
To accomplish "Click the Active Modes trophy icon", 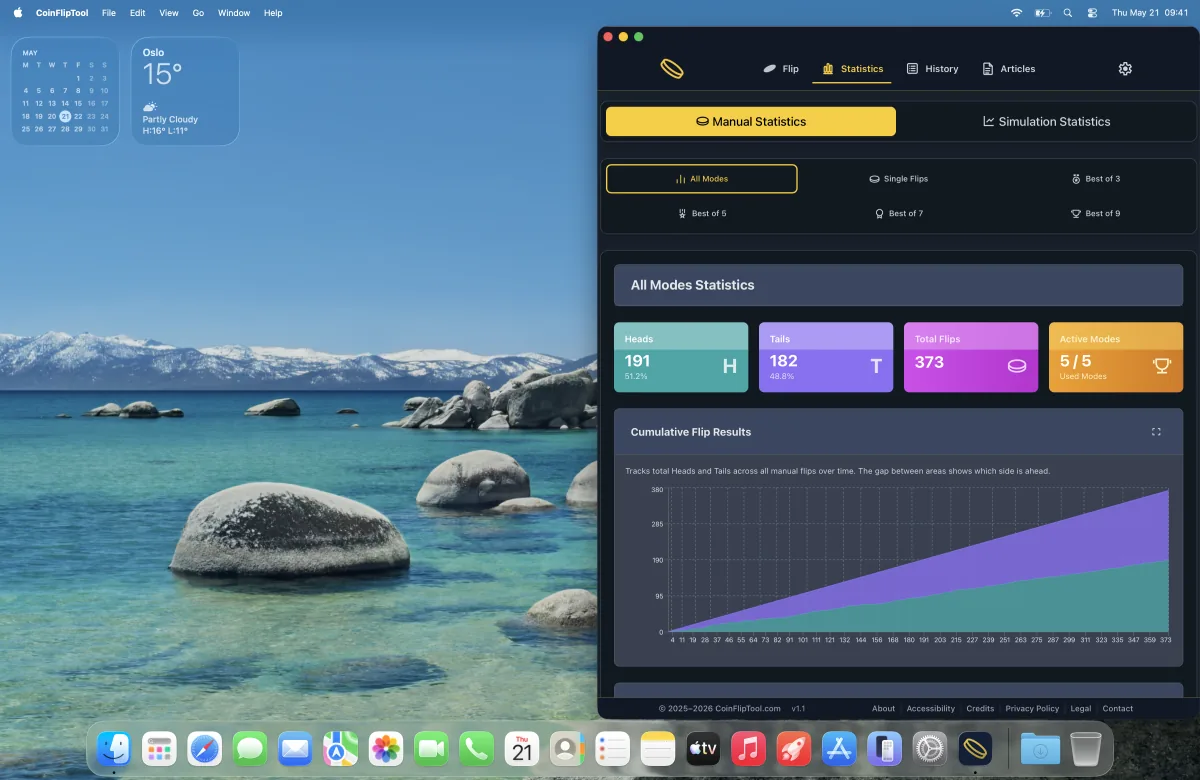I will pos(1161,366).
